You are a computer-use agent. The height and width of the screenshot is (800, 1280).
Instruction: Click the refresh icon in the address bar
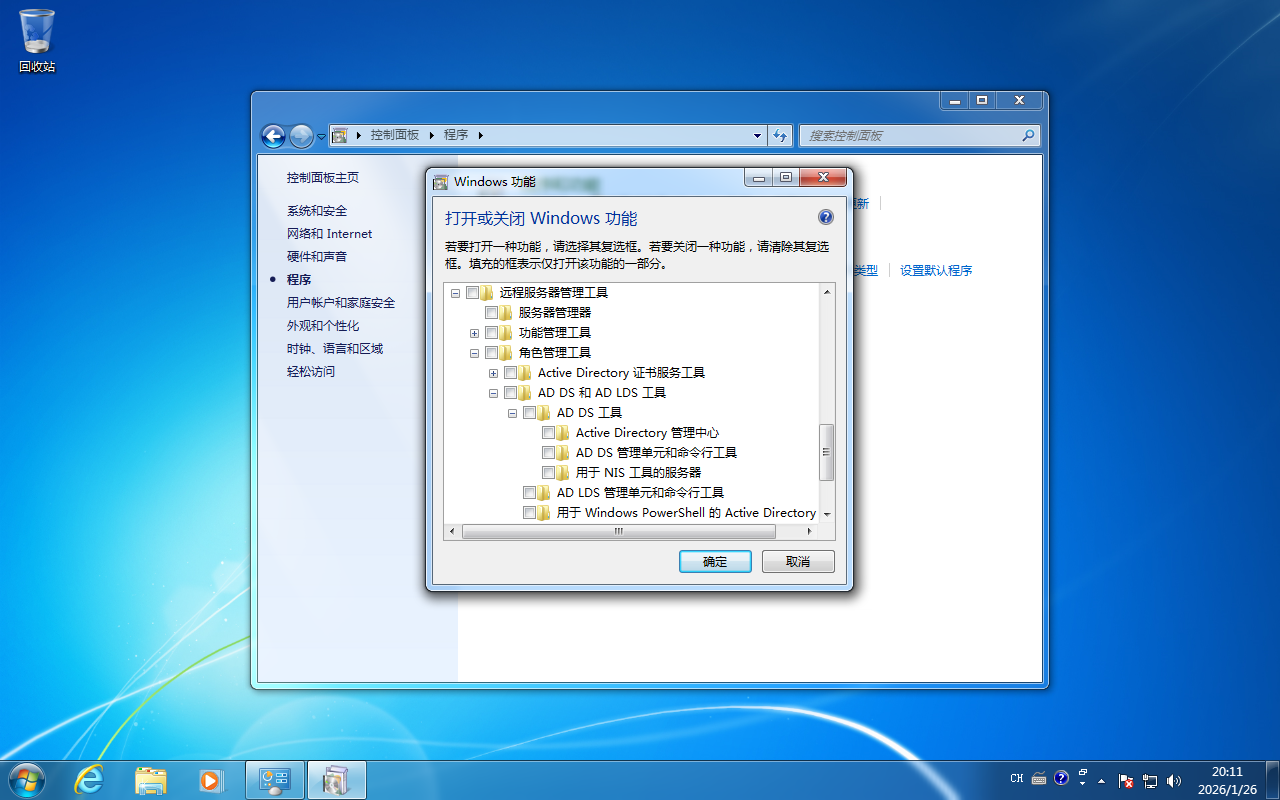coord(780,135)
